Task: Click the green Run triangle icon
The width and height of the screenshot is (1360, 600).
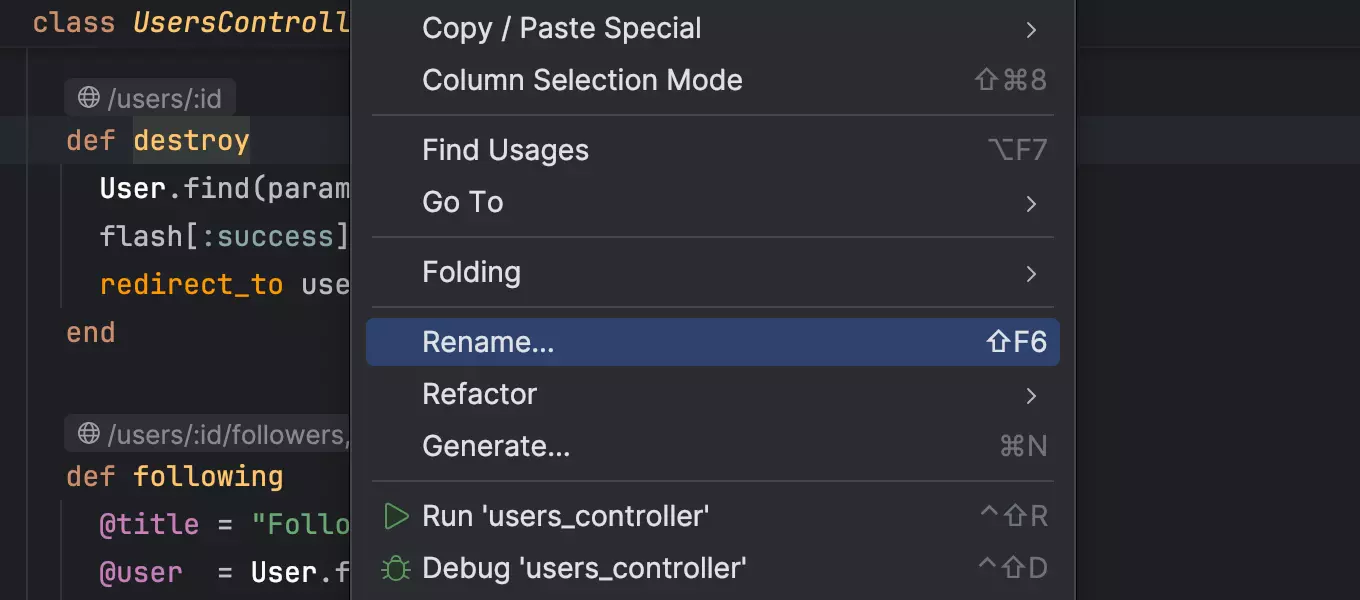Action: point(396,516)
